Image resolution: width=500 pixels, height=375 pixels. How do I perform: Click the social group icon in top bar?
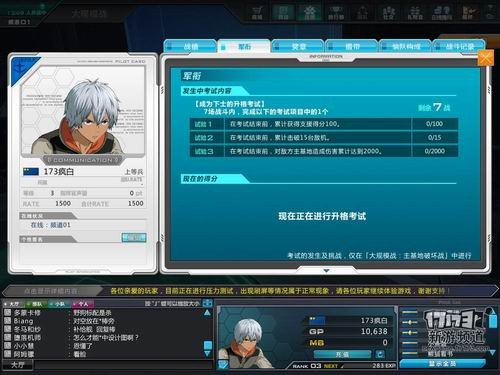[388, 12]
